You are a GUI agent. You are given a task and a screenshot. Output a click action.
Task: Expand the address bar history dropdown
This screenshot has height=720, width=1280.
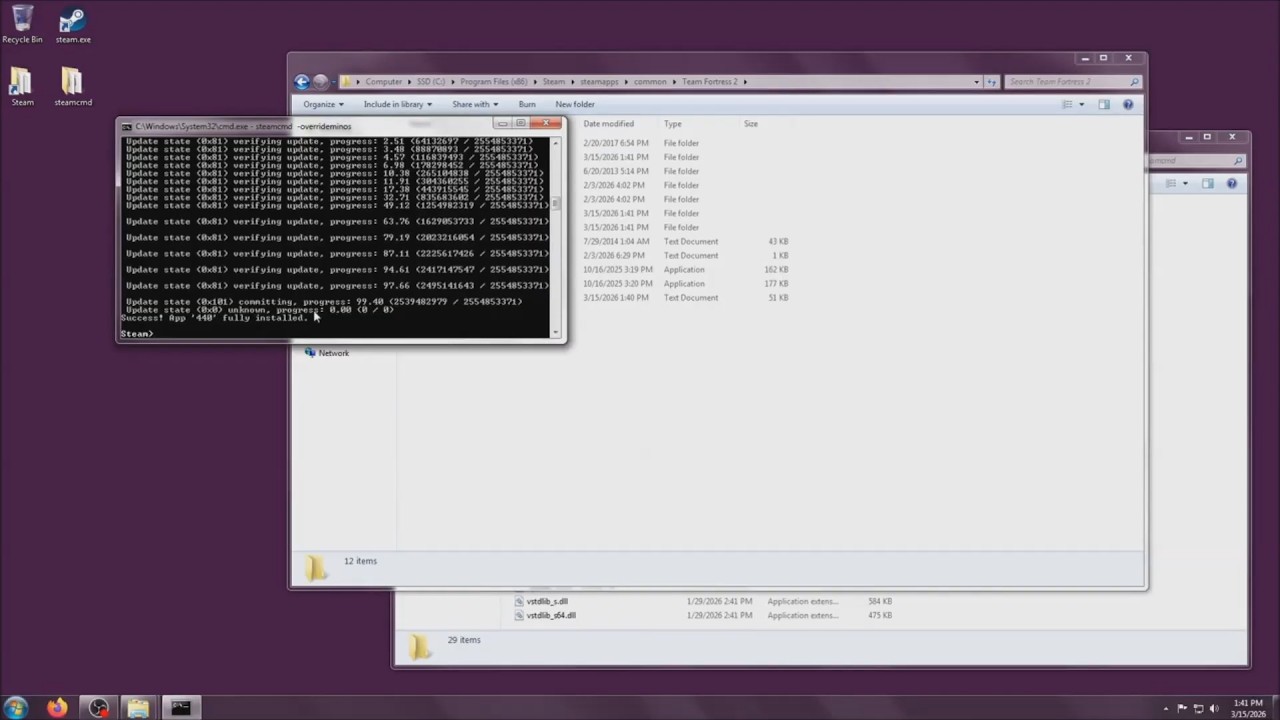coord(976,82)
